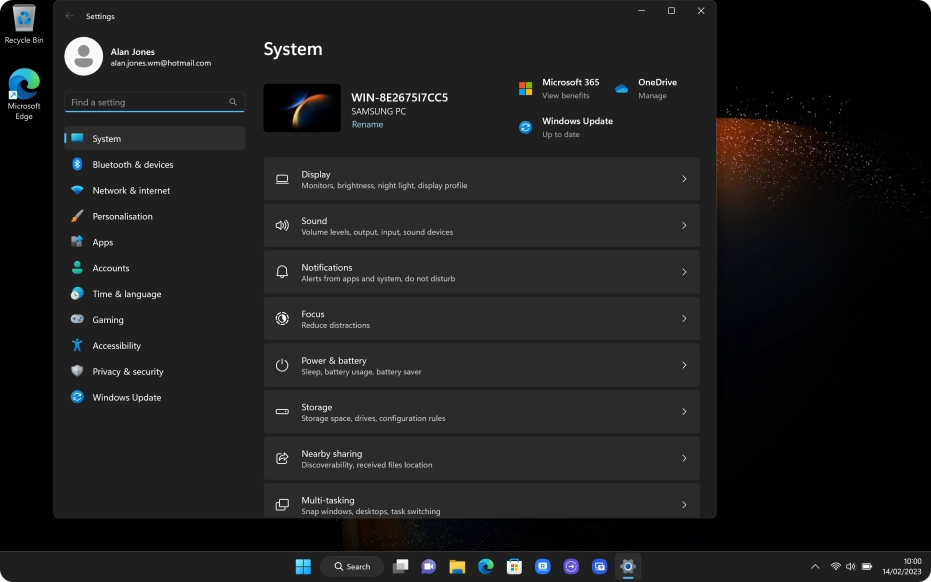This screenshot has width=931, height=582.
Task: Open the Notifications bell icon
Action: pos(281,271)
